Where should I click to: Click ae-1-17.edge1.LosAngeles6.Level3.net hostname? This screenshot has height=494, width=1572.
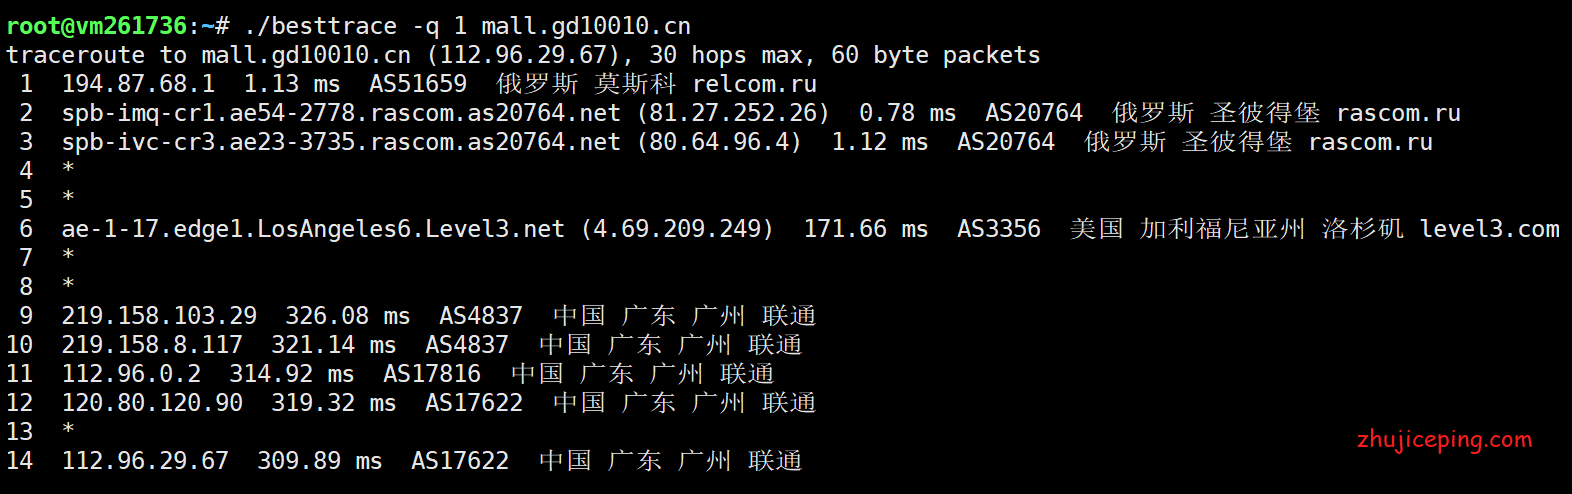pyautogui.click(x=313, y=229)
